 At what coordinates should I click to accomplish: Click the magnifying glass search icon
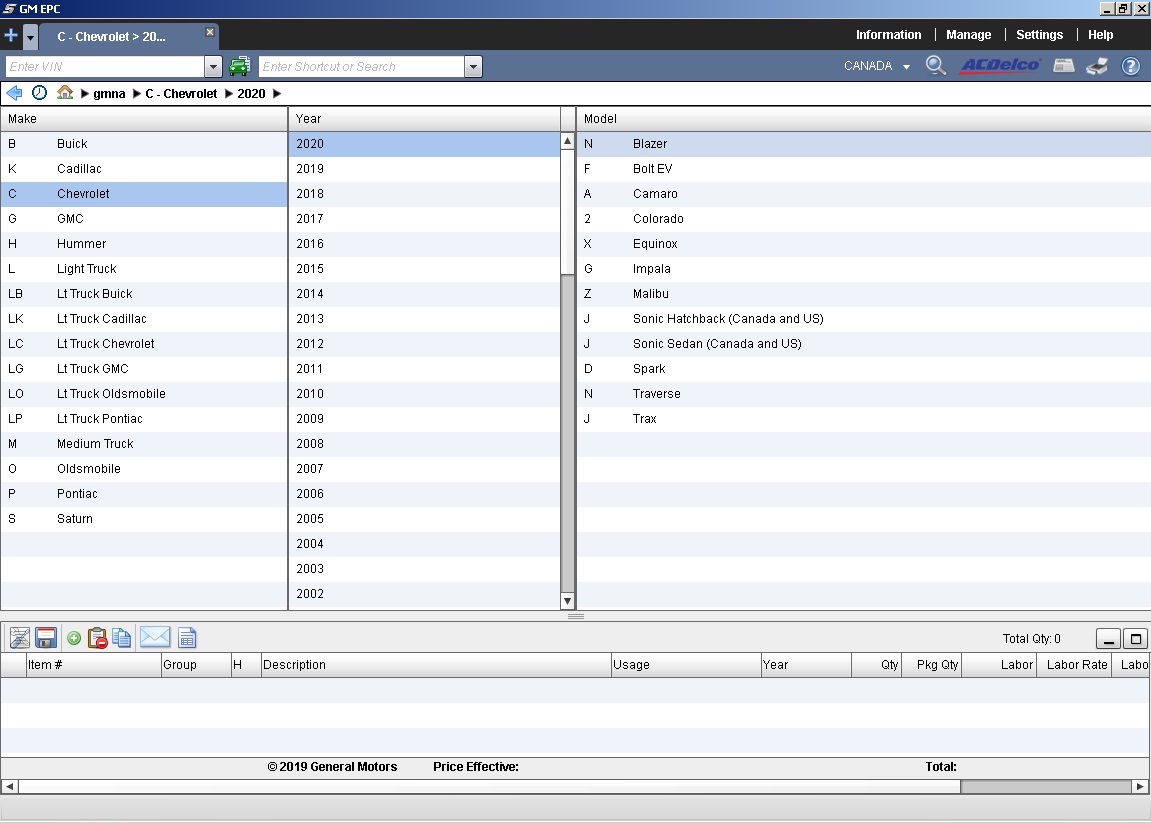[936, 65]
